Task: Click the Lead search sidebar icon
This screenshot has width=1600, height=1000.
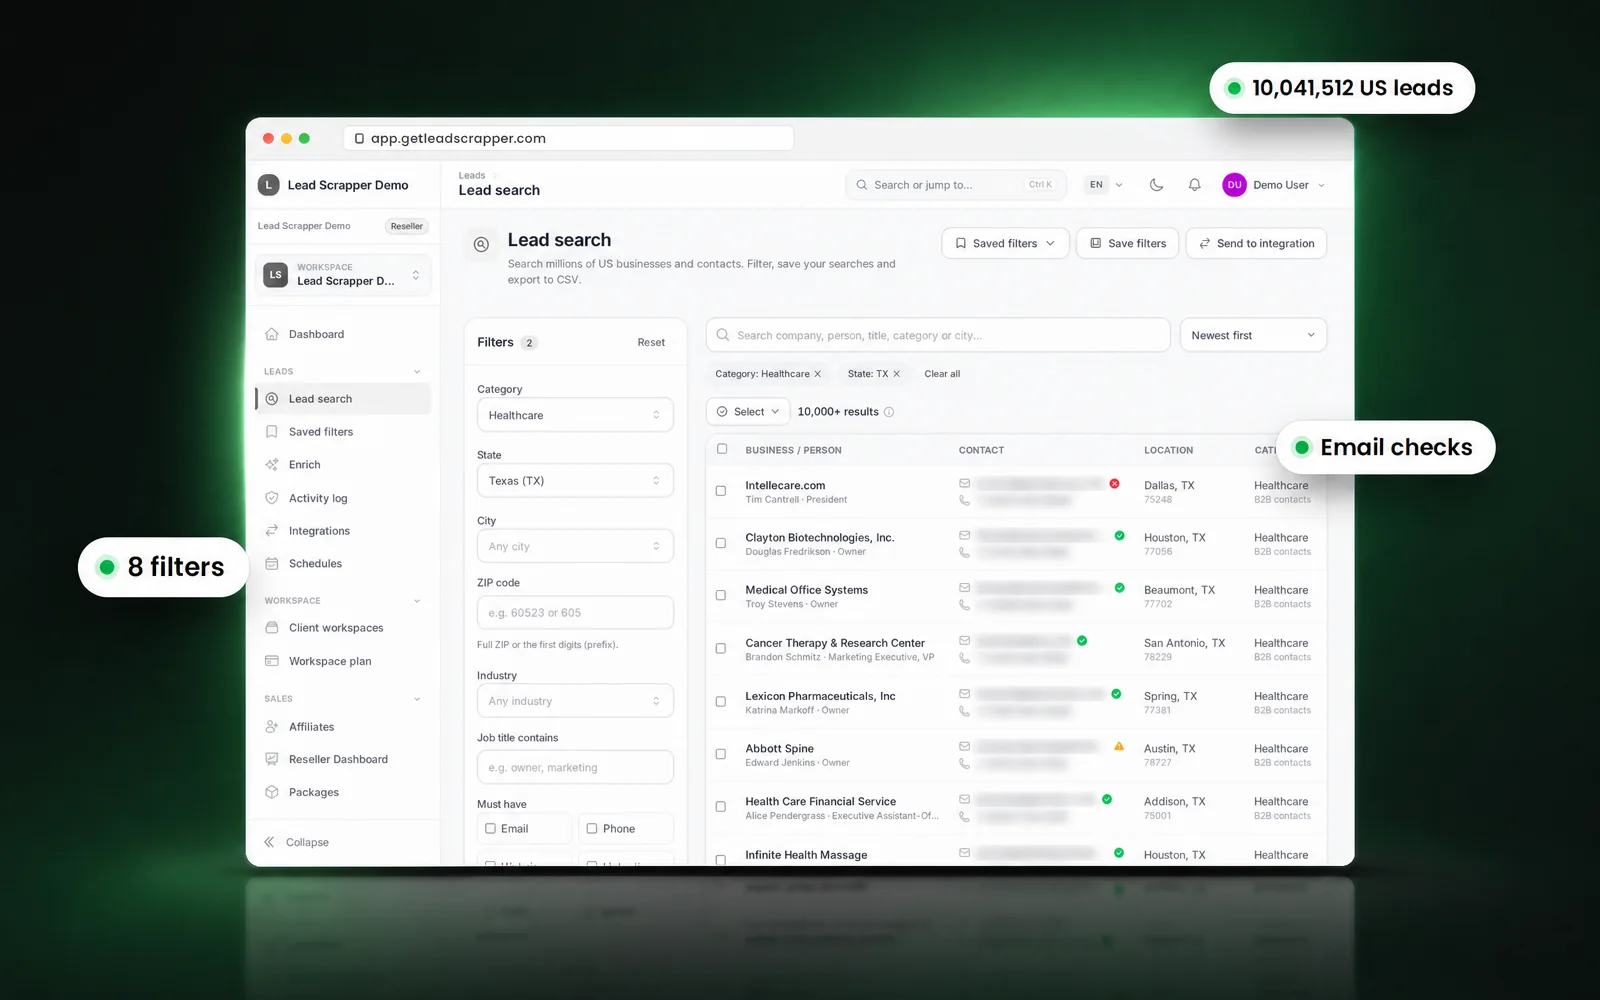Action: click(271, 399)
